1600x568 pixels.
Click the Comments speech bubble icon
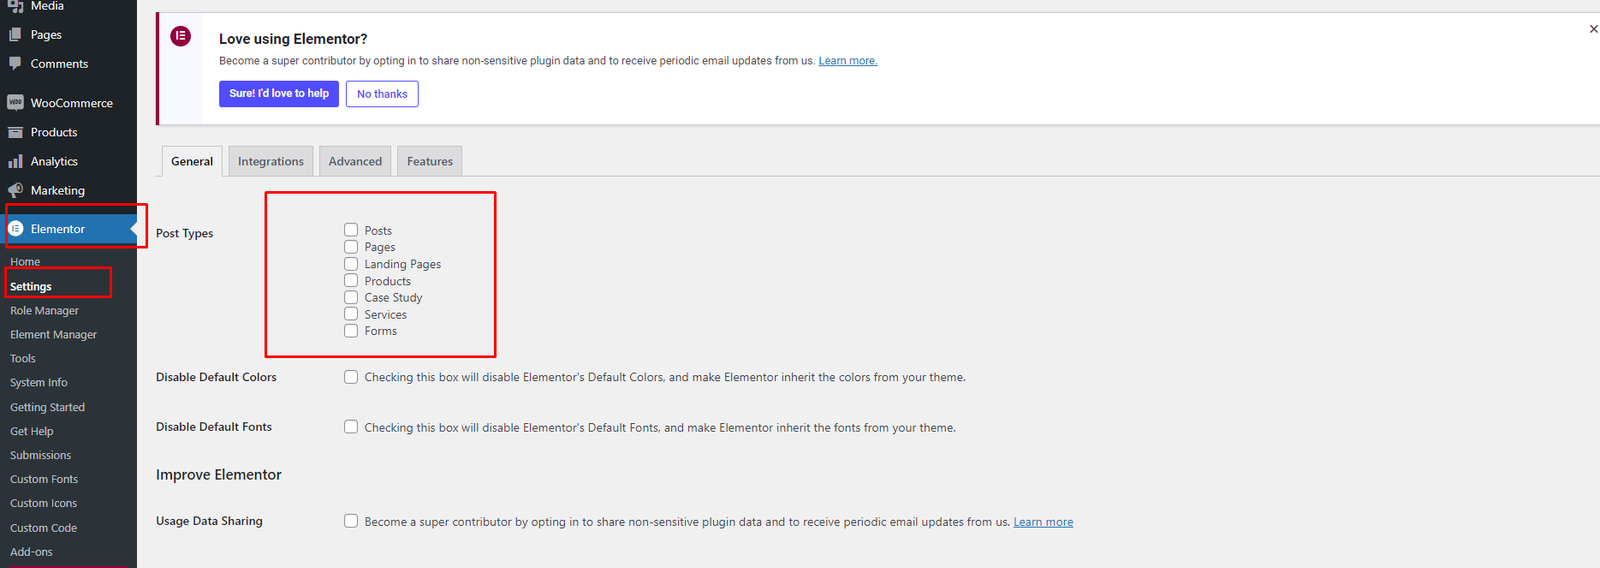[15, 63]
